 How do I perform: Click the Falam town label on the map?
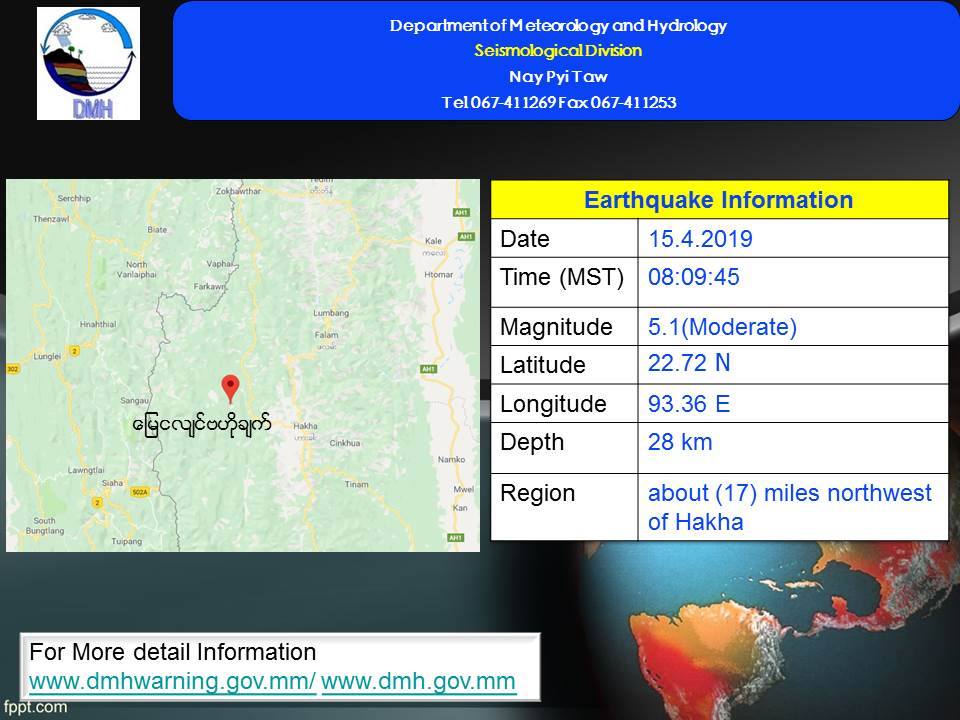[x=327, y=335]
